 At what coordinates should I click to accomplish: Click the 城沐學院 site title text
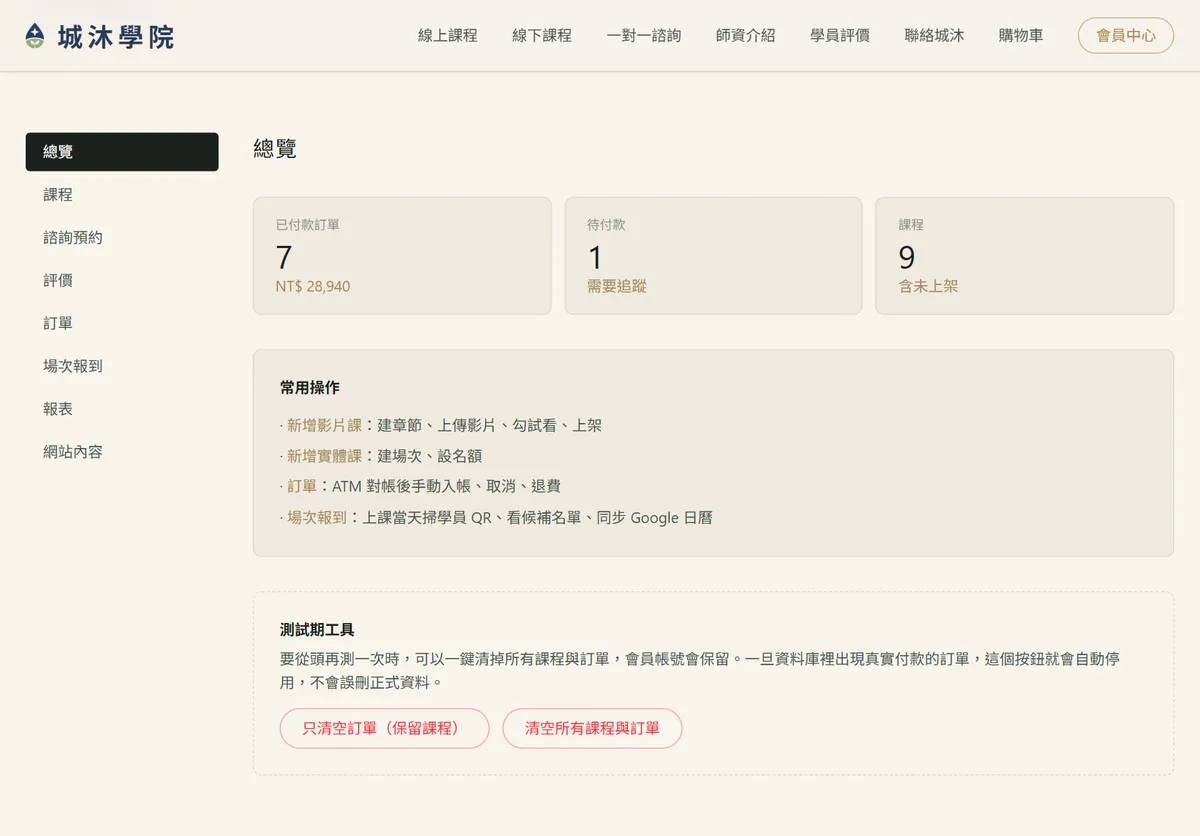tap(116, 38)
